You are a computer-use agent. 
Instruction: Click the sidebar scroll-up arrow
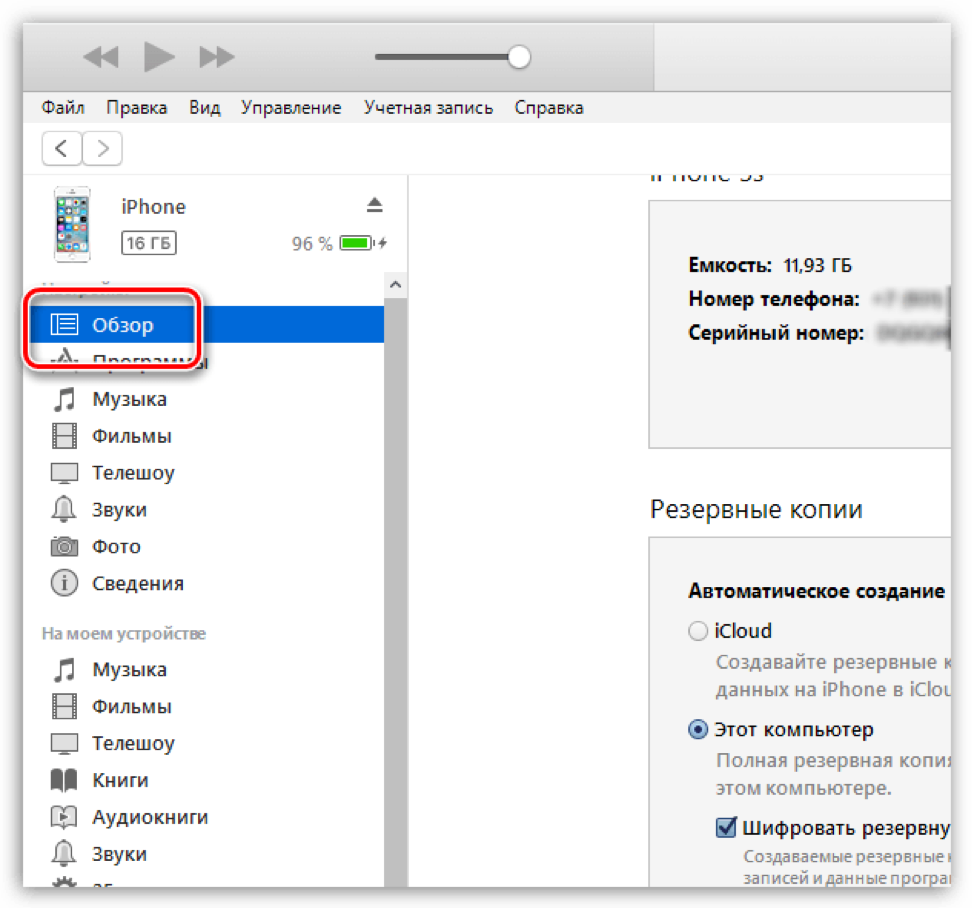pos(395,285)
